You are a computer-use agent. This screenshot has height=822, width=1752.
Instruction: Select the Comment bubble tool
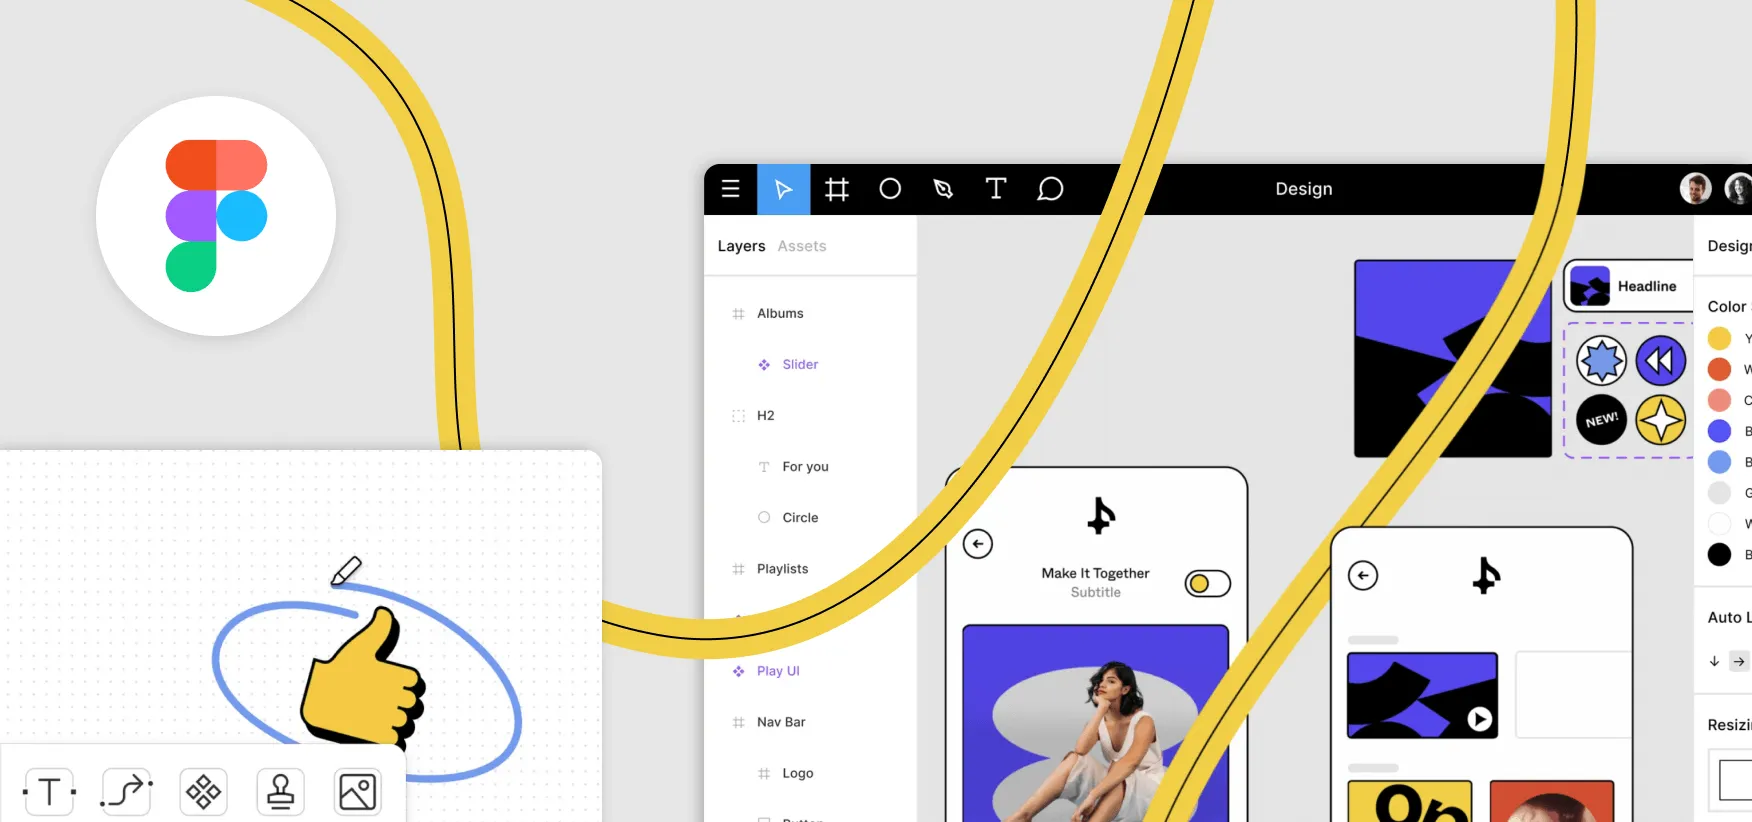click(1050, 189)
